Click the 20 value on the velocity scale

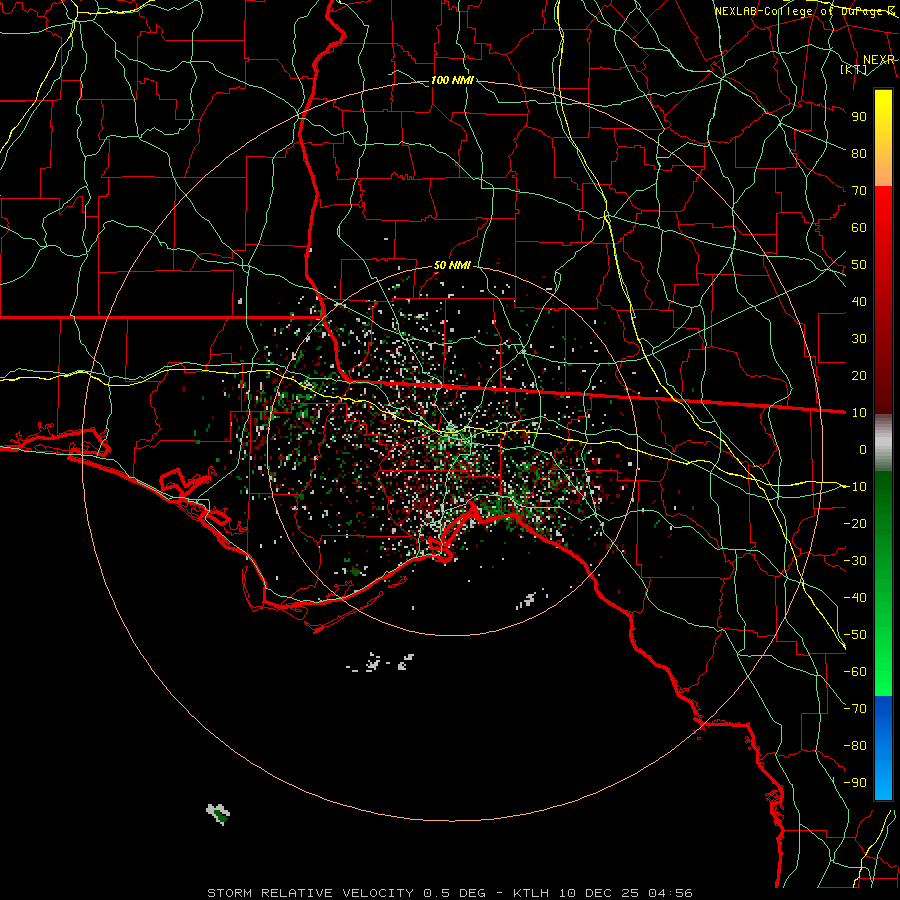coord(859,375)
